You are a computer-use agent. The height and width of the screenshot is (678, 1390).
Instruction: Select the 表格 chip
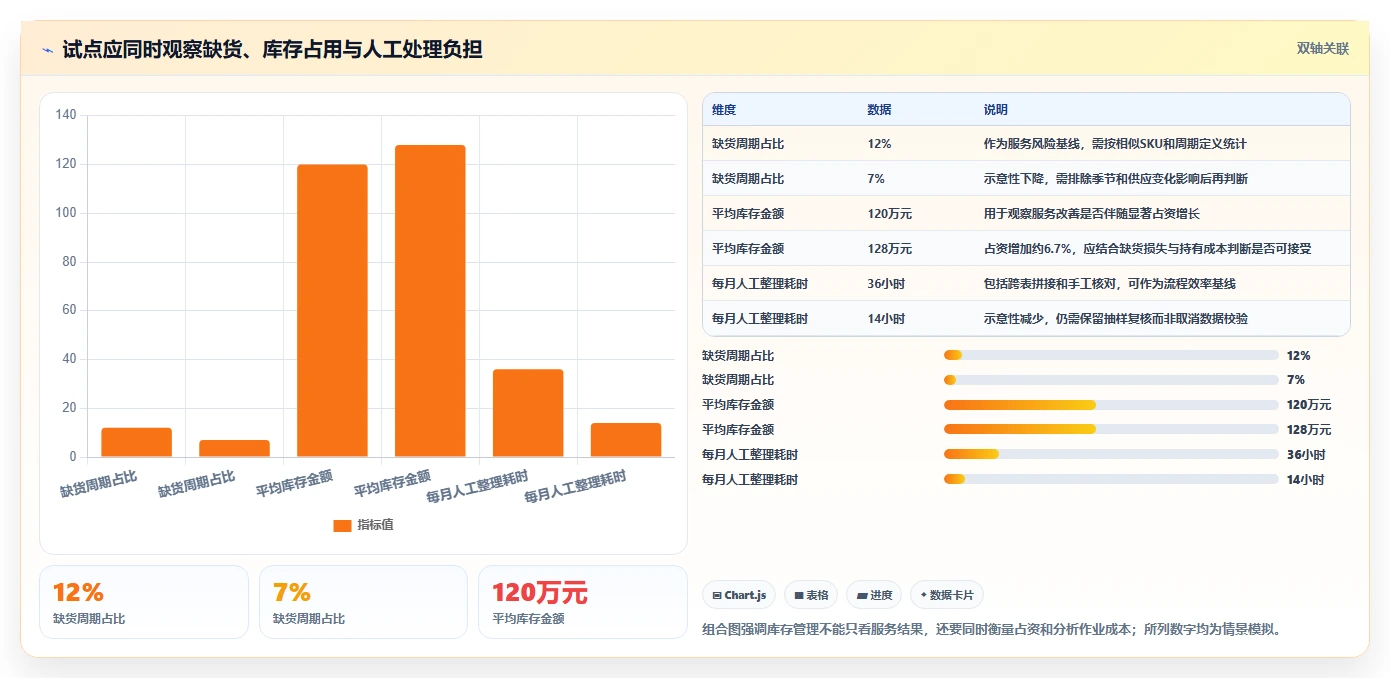click(811, 595)
